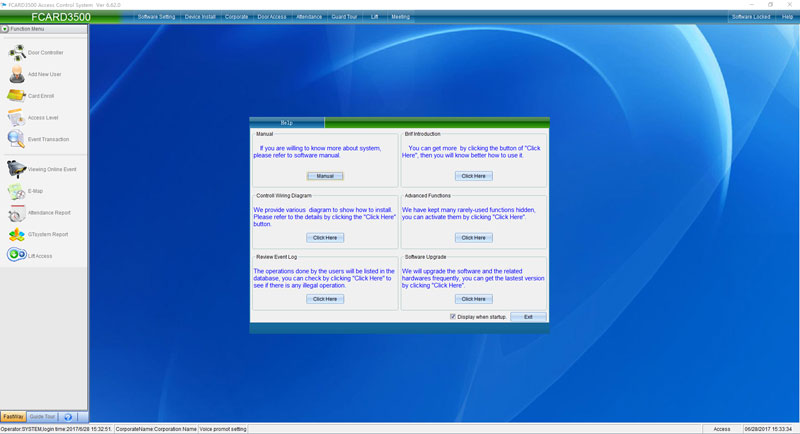800x434 pixels.
Task: Click Software Locked in the top bar
Action: tap(751, 17)
